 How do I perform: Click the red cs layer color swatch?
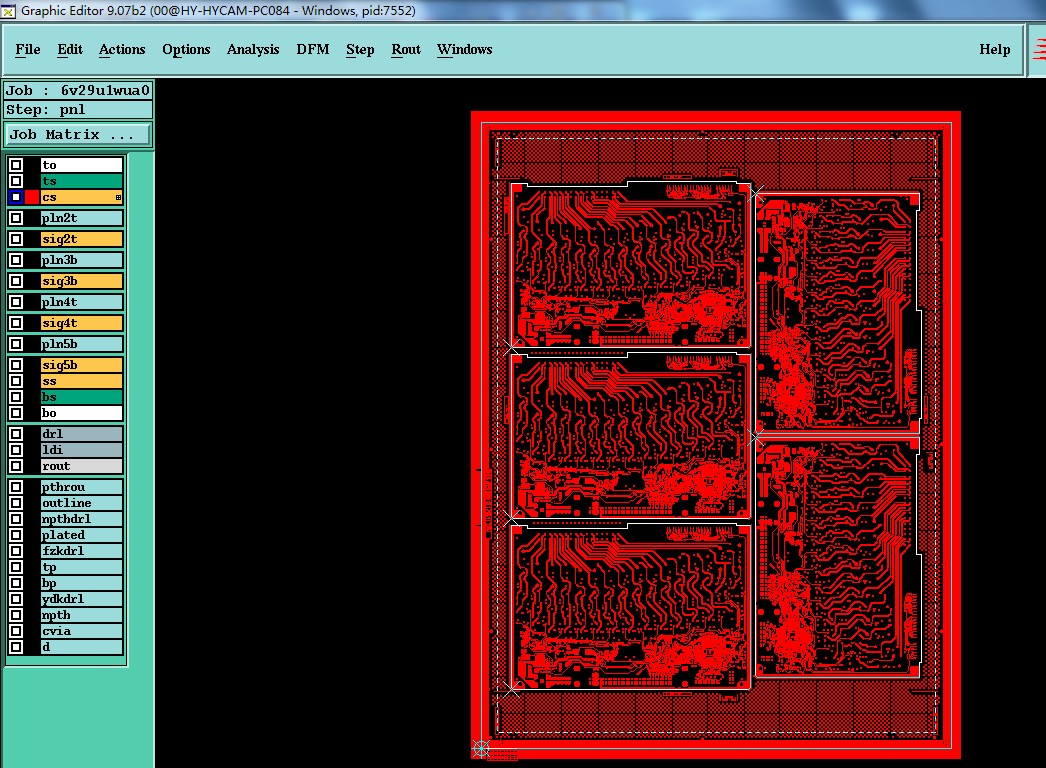[x=32, y=197]
